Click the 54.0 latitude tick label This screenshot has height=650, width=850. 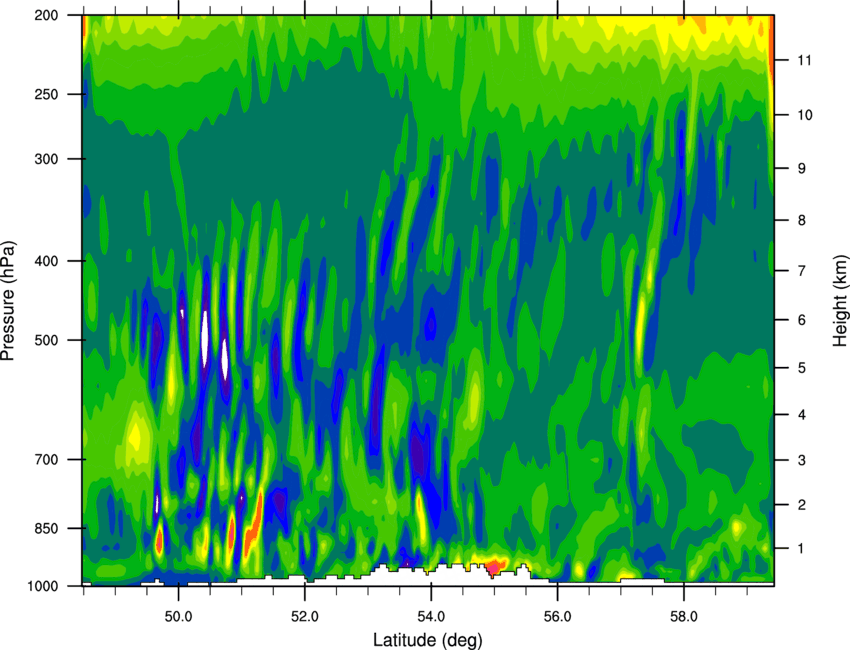pyautogui.click(x=432, y=617)
